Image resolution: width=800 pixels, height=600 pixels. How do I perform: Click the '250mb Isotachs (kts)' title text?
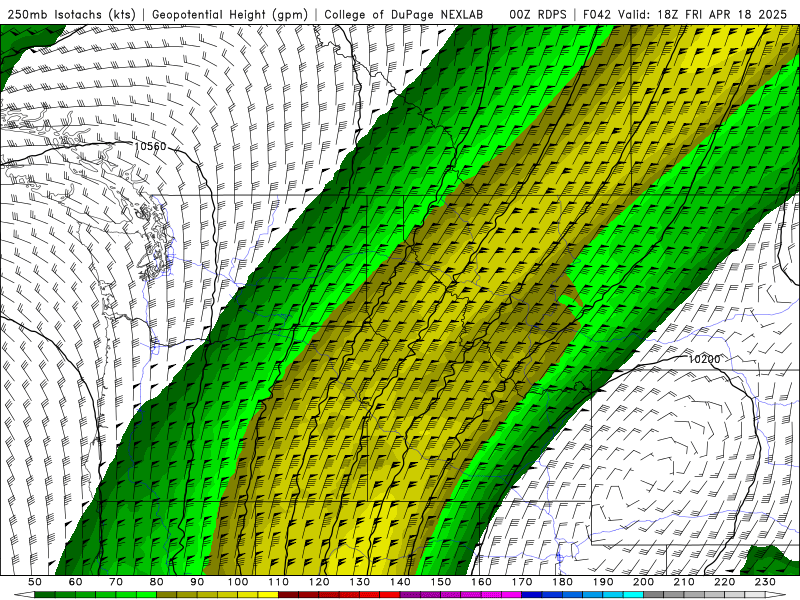coord(71,14)
